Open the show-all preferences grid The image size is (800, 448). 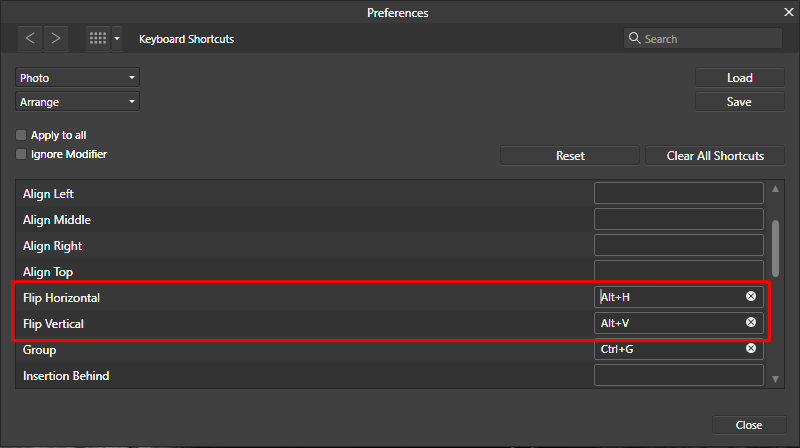(x=98, y=39)
